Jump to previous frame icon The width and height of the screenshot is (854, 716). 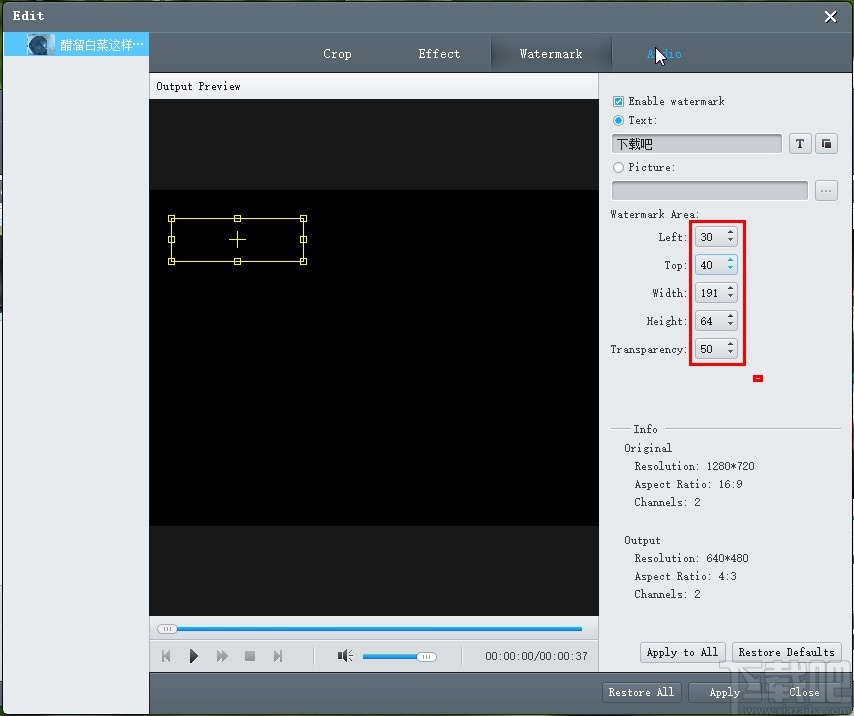pos(166,656)
